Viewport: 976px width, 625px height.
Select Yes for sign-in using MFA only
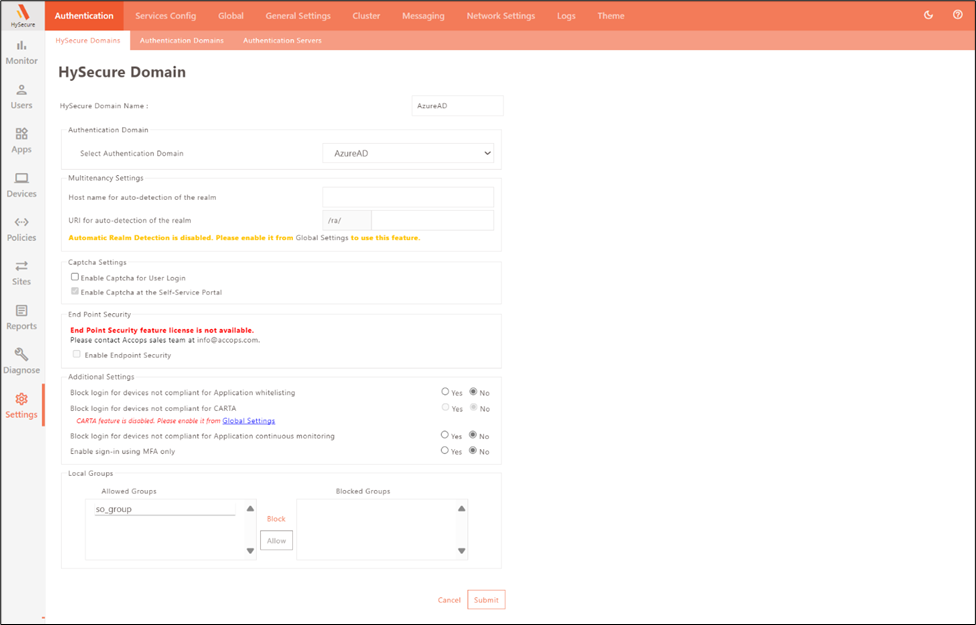[x=446, y=451]
